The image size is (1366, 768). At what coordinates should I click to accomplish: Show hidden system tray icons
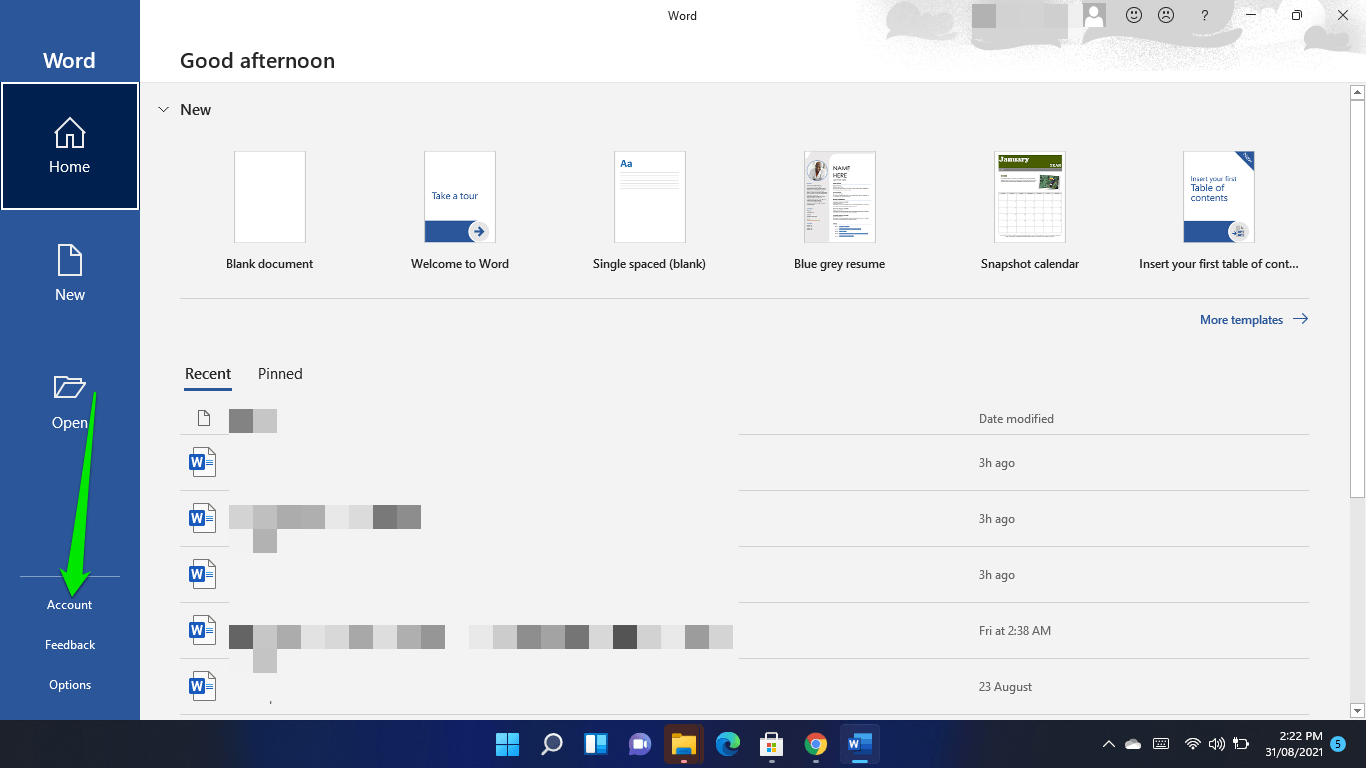click(x=1108, y=744)
